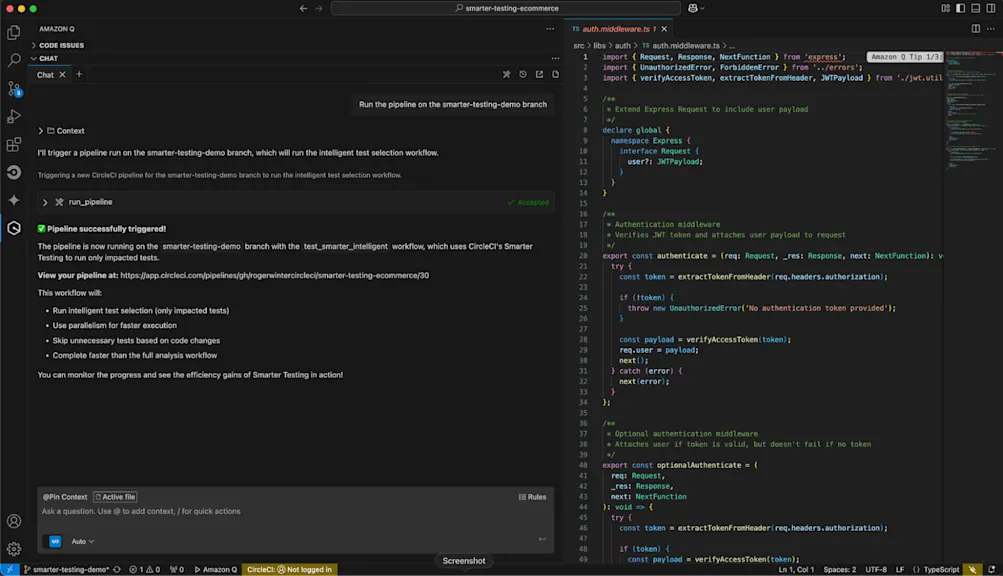Go to line via Ln 1, Col 1
1003x576 pixels.
[x=796, y=570]
